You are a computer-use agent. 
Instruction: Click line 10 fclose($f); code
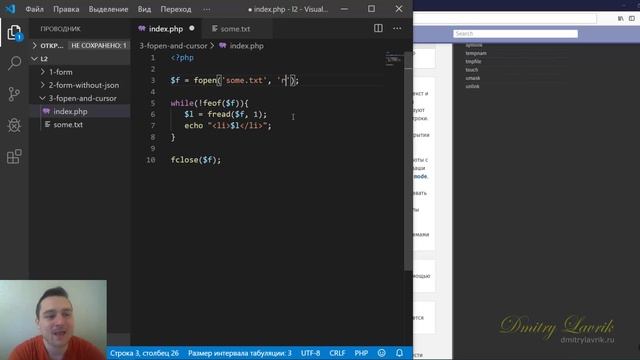click(x=196, y=160)
